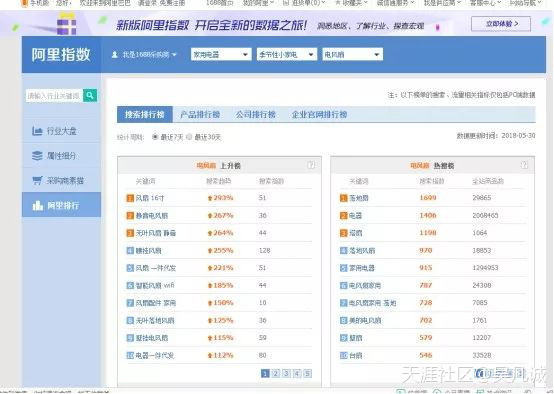Switch to 产品排行榜 tab
This screenshot has width=554, height=394.
tap(200, 114)
